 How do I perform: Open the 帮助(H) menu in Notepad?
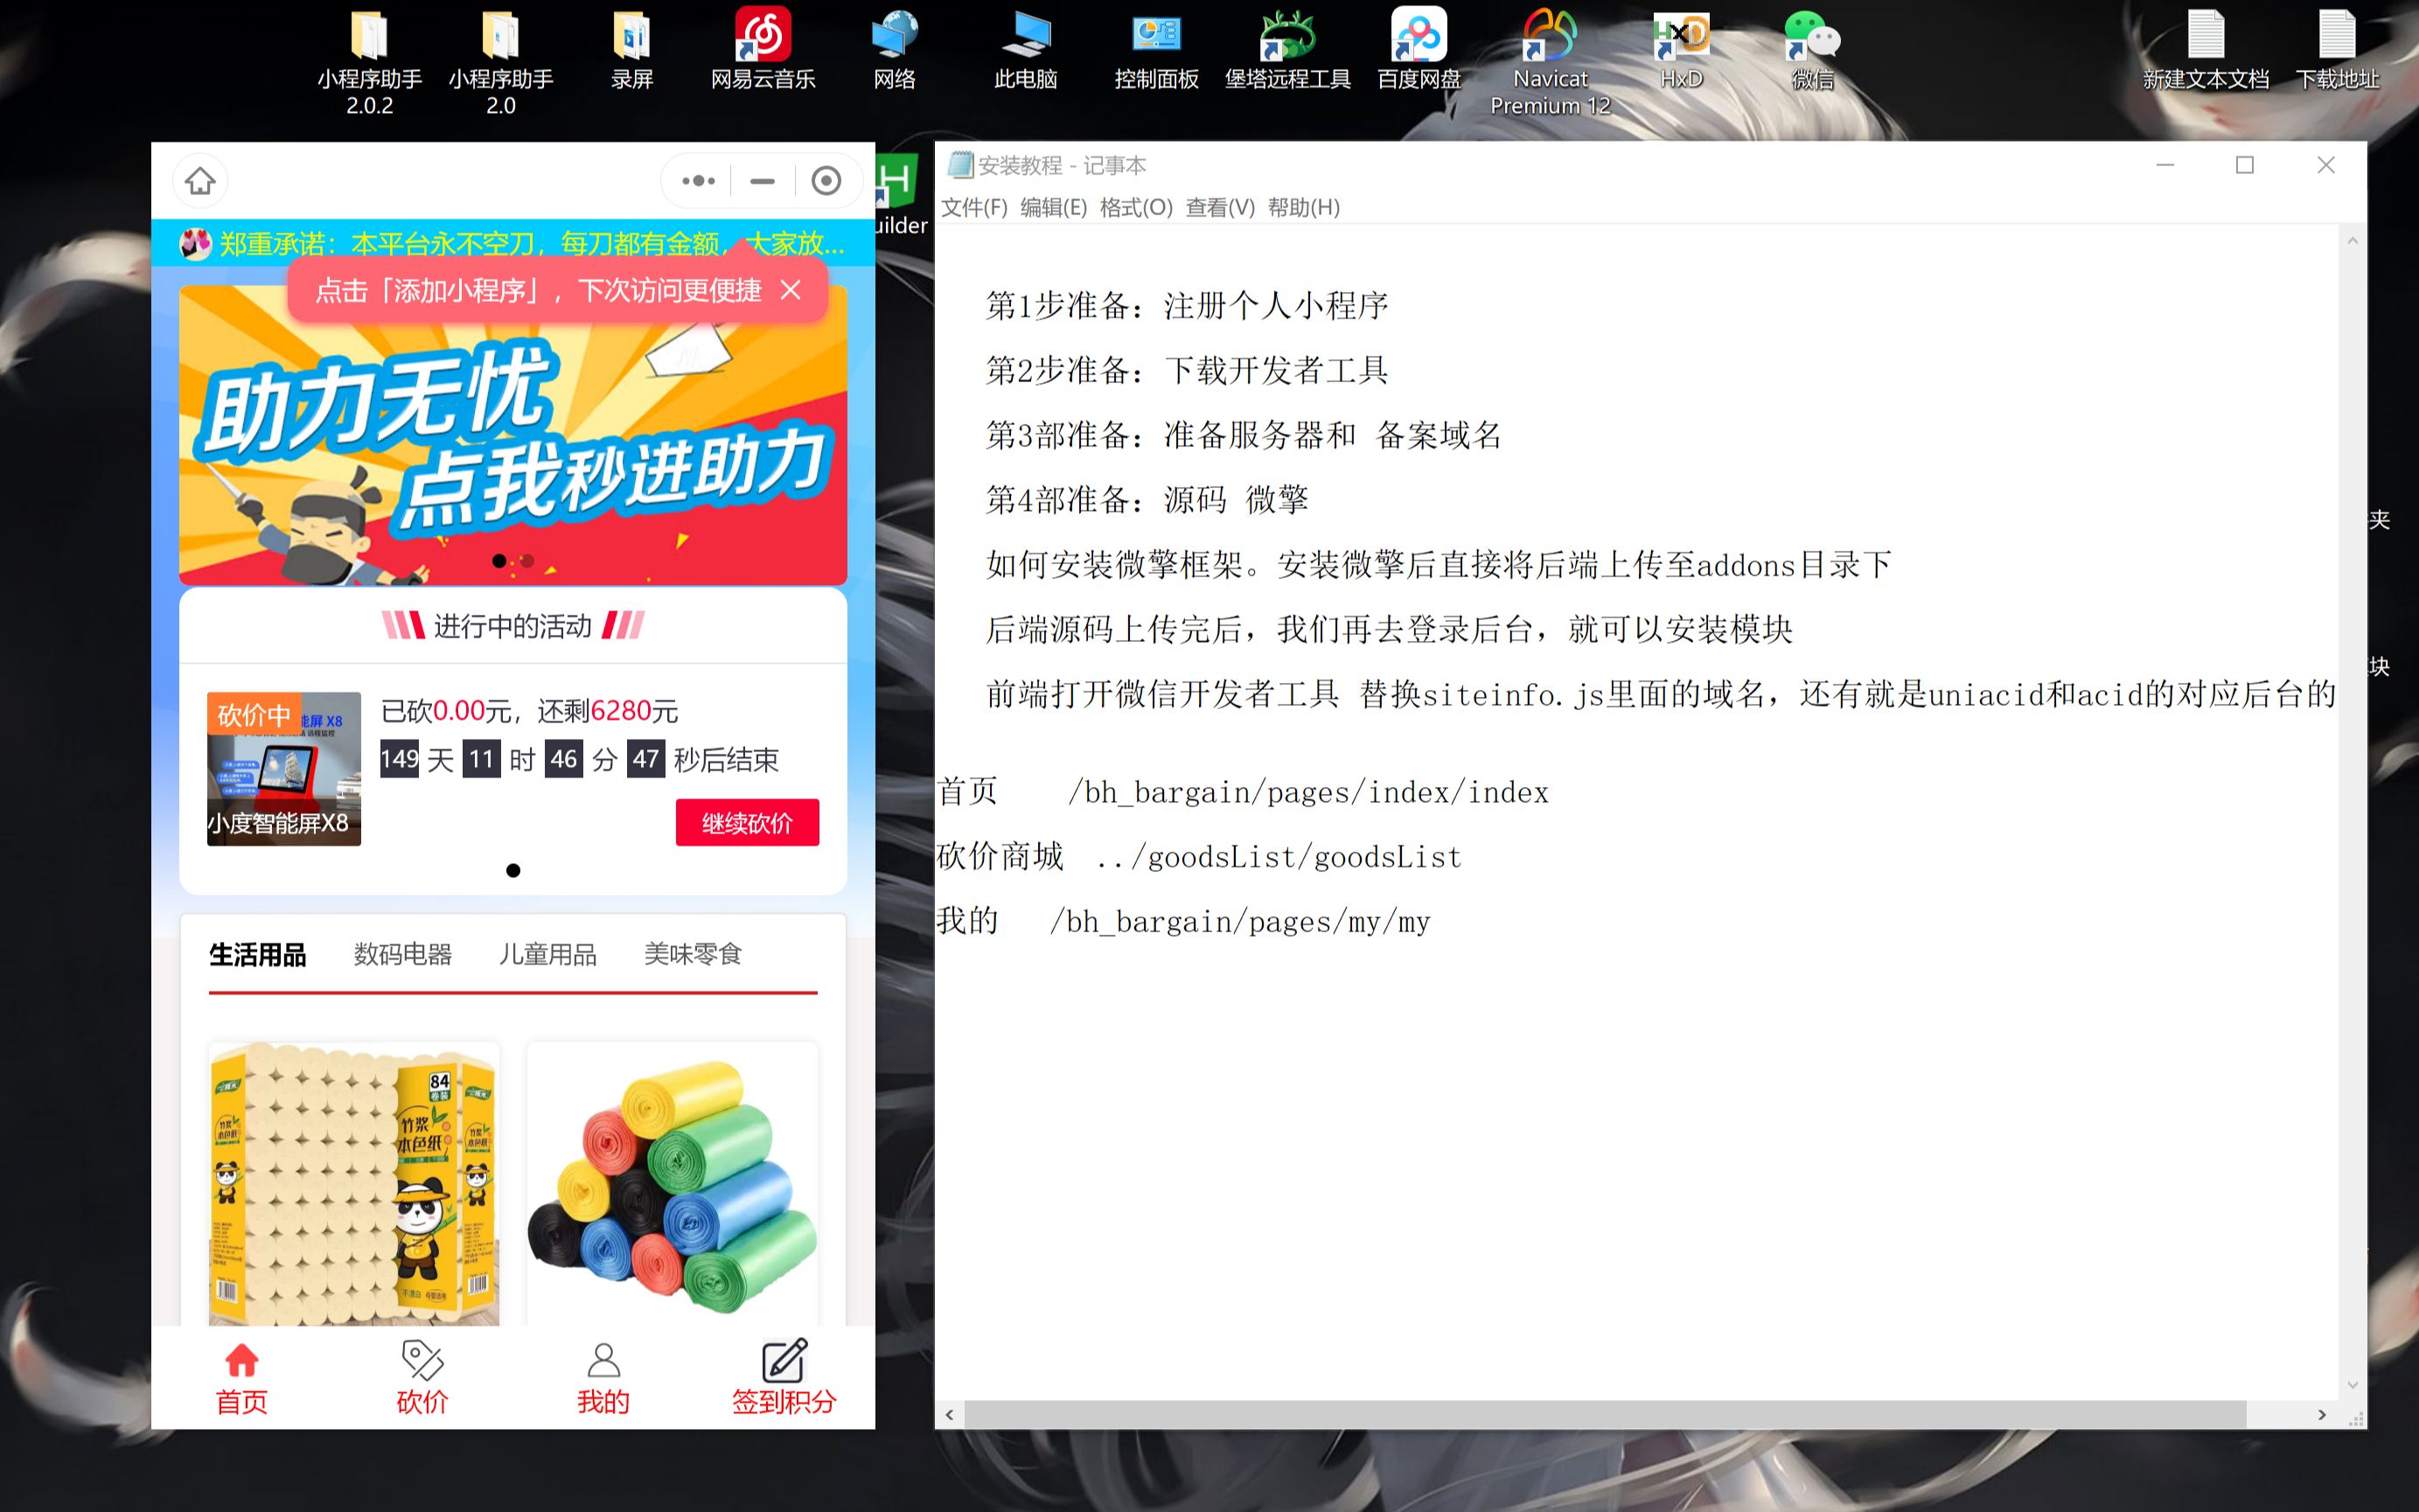point(1303,207)
